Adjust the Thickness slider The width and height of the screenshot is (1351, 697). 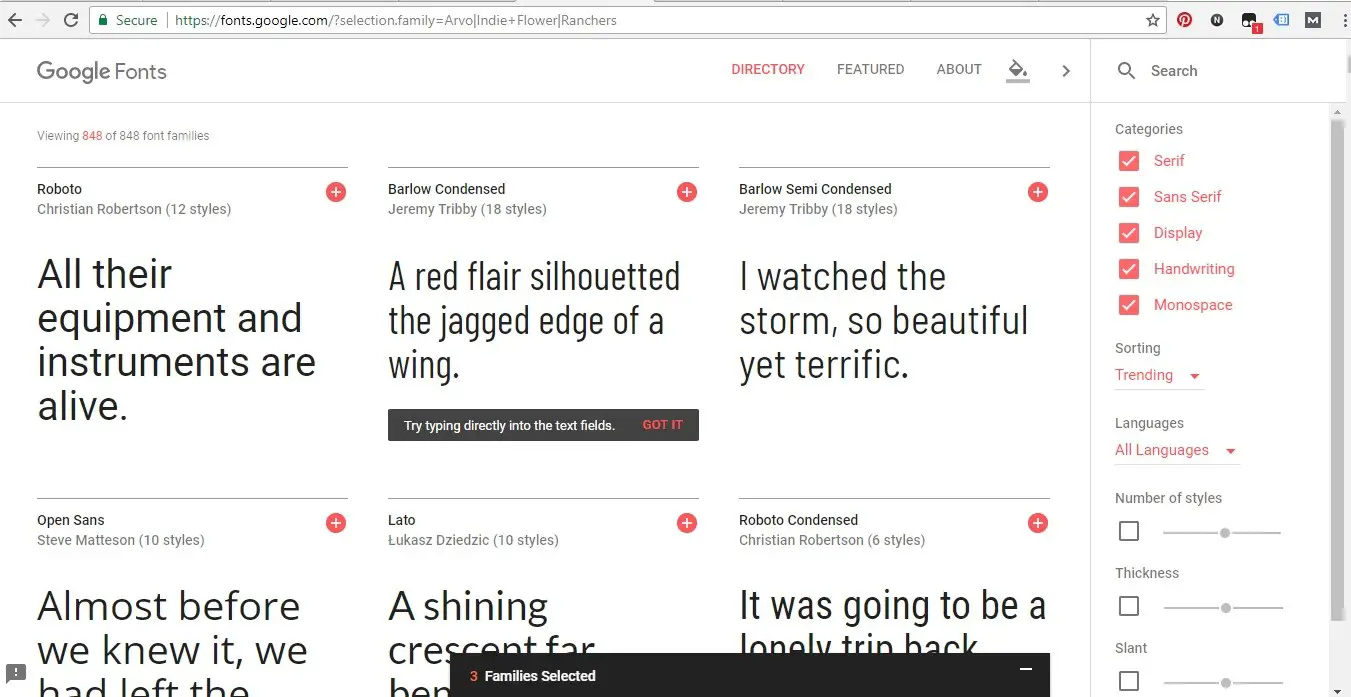click(x=1222, y=608)
